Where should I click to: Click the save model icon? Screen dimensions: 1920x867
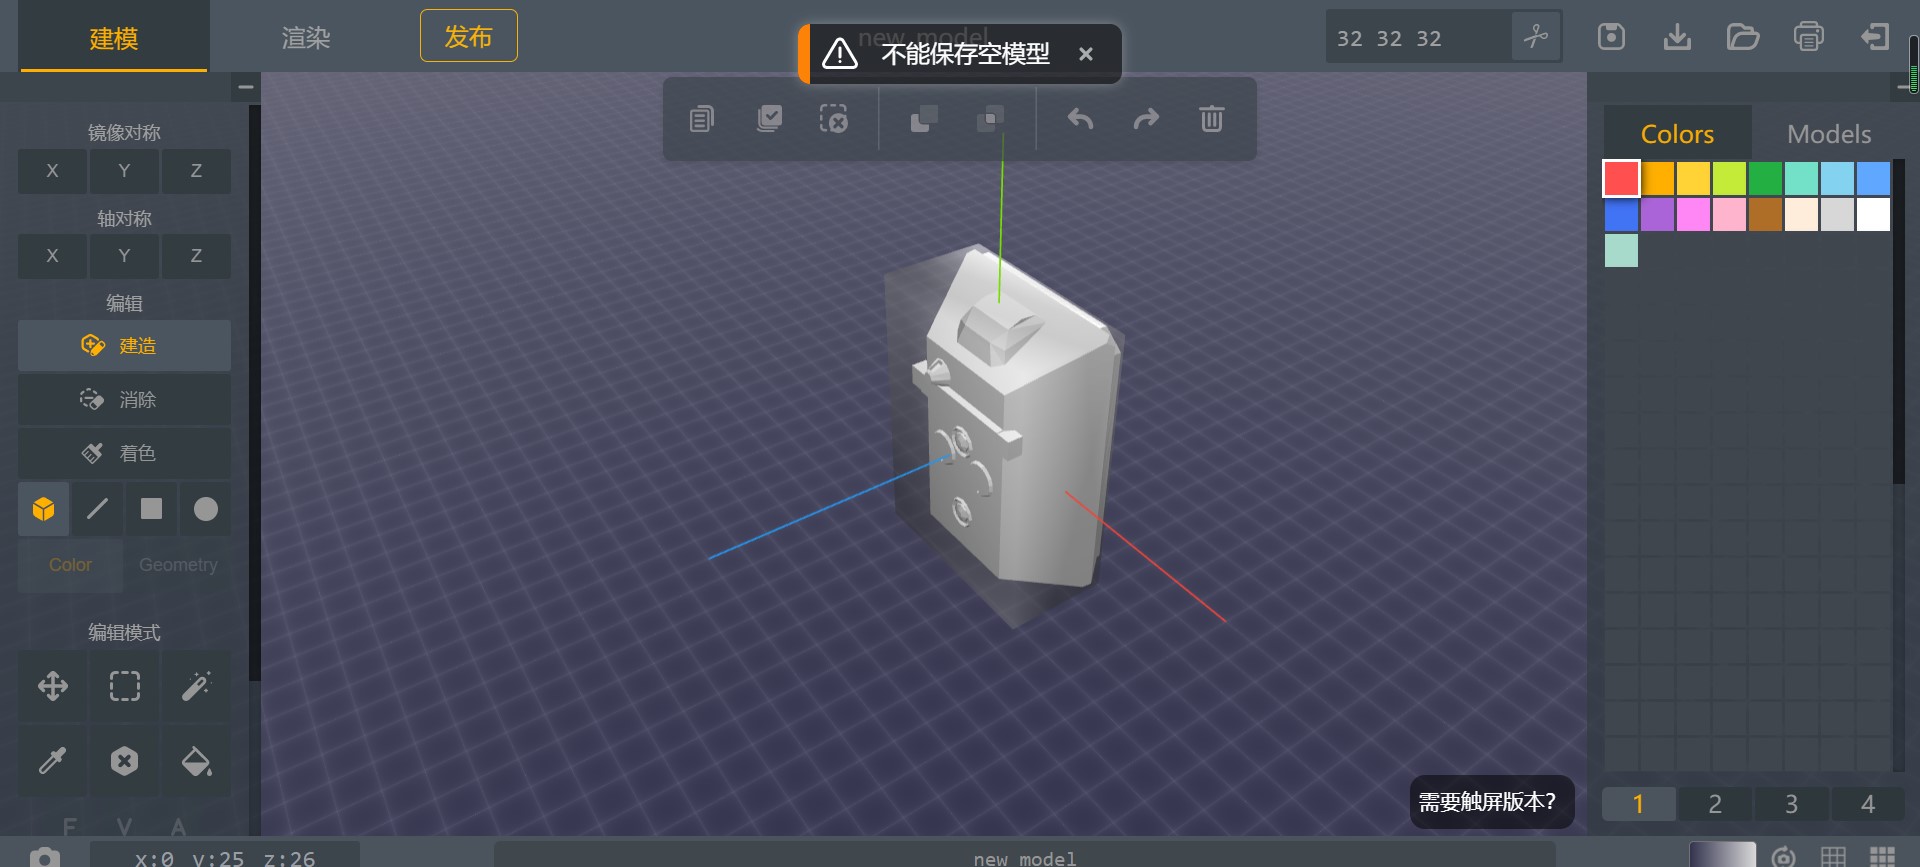(1612, 37)
